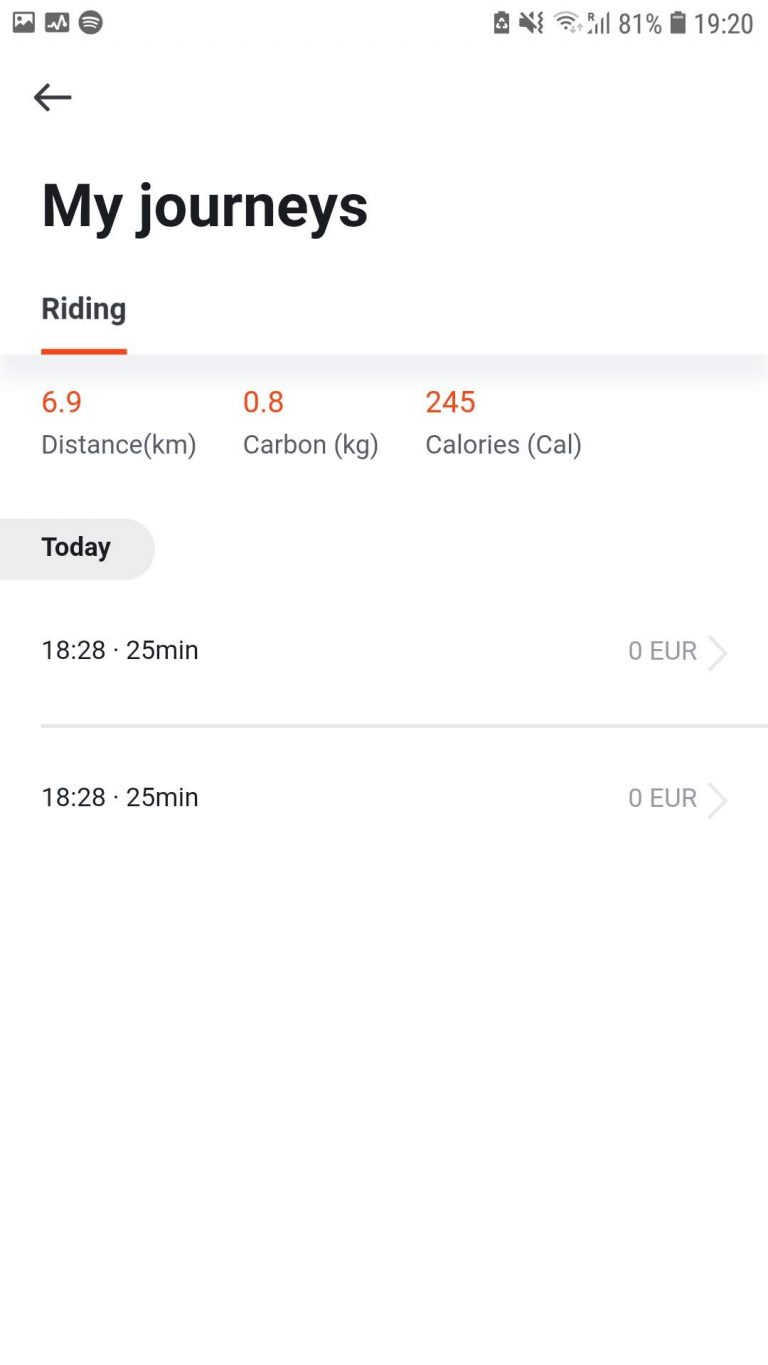Open the first journey's chevron arrow
Viewport: 768px width, 1365px height.
(717, 652)
